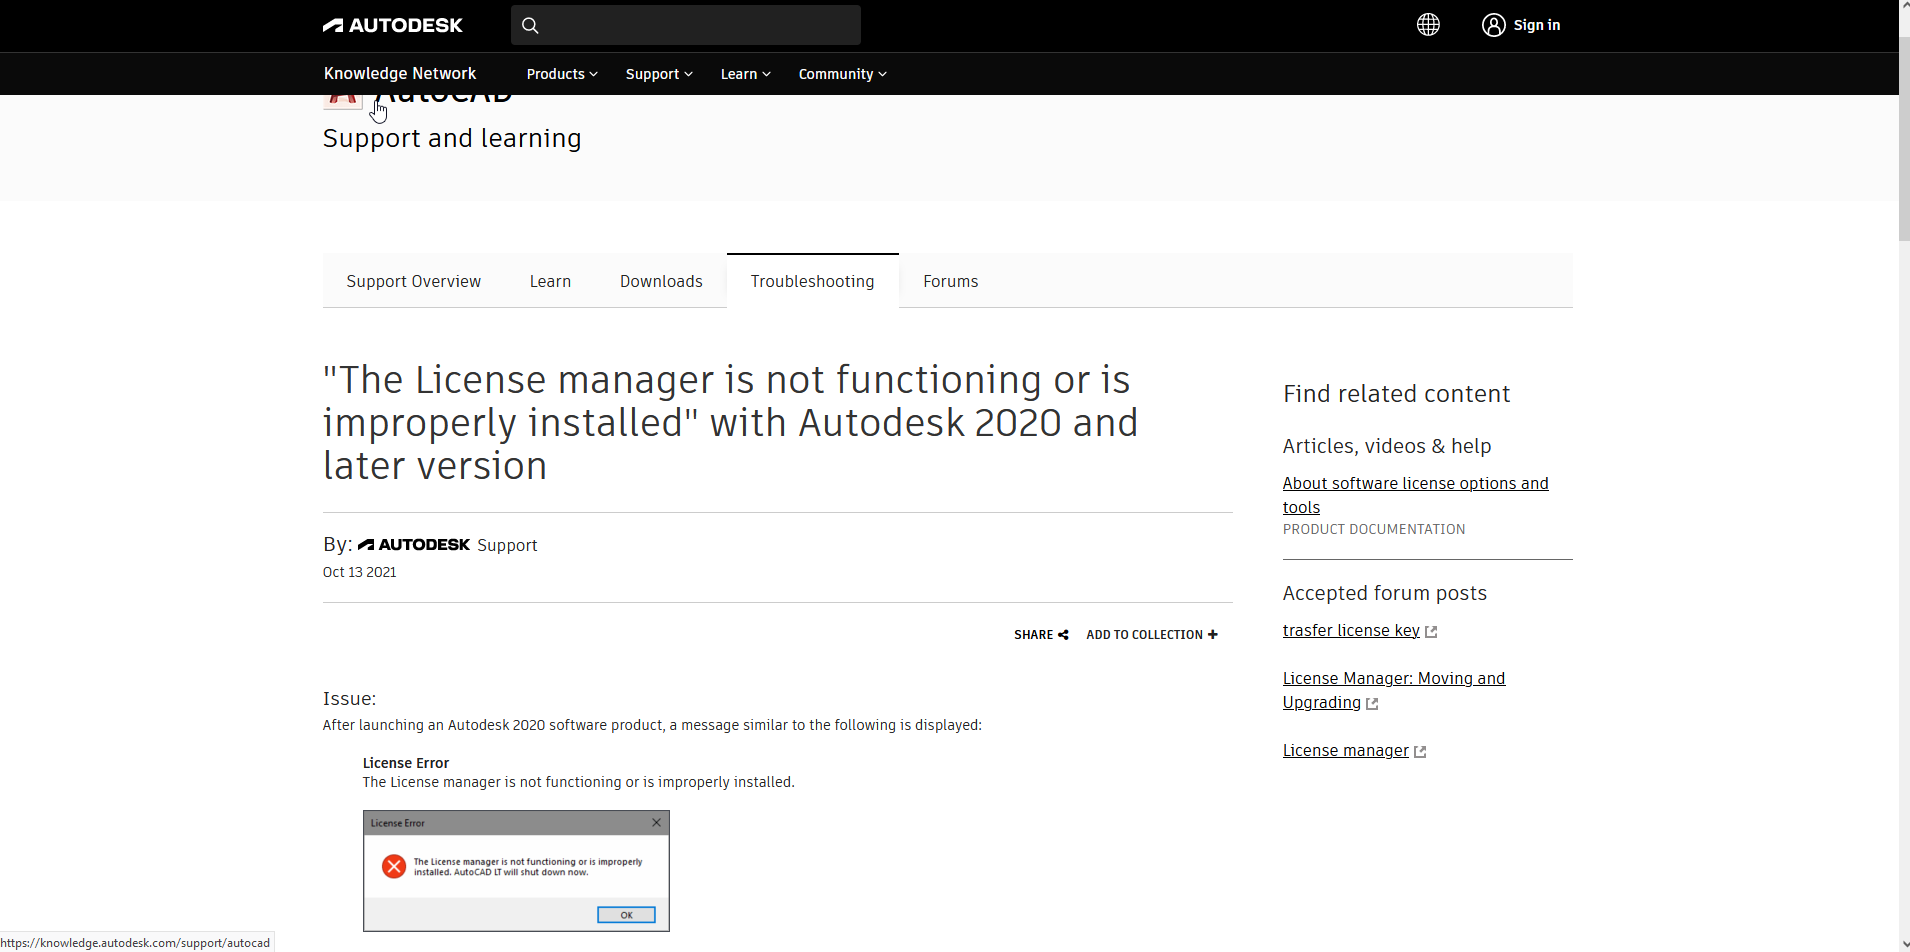Select the Troubleshooting tab
The height and width of the screenshot is (952, 1910).
[813, 281]
